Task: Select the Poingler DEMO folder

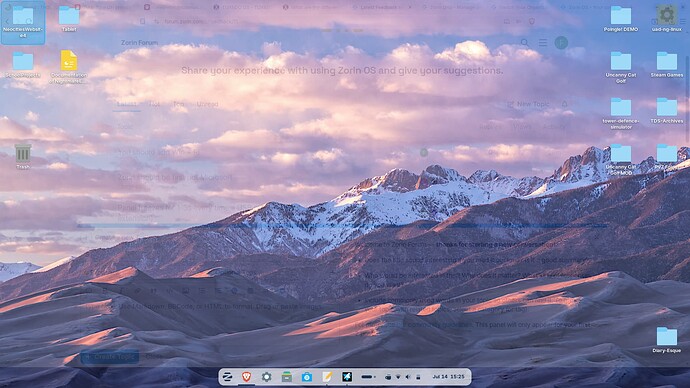Action: 621,19
